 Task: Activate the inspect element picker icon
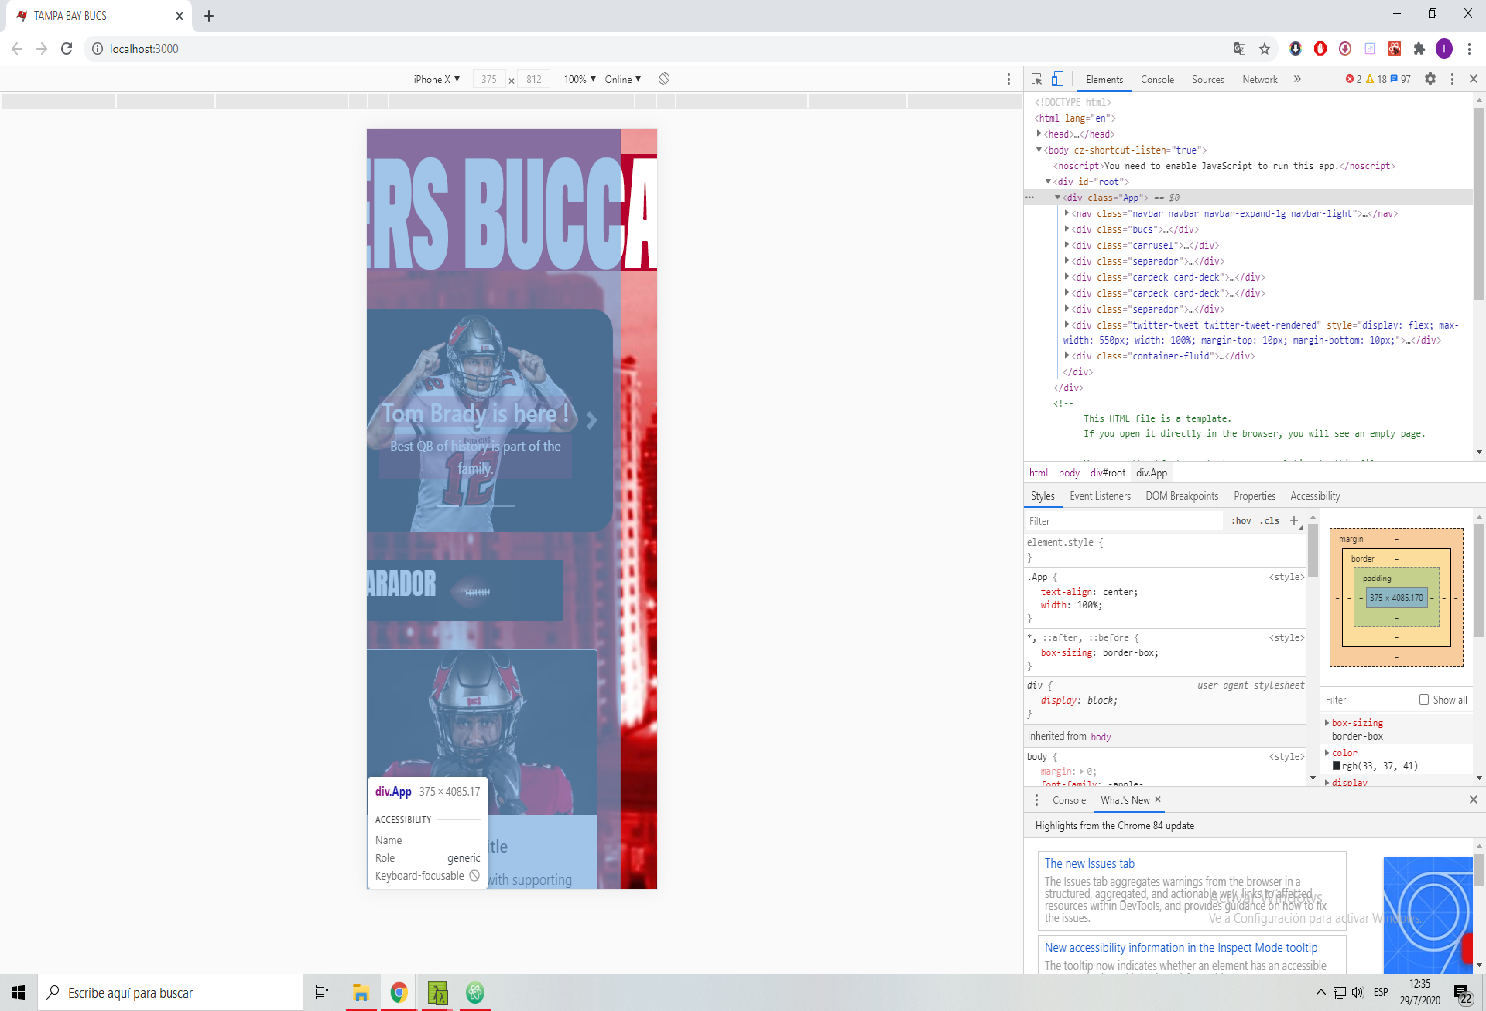pos(1037,79)
